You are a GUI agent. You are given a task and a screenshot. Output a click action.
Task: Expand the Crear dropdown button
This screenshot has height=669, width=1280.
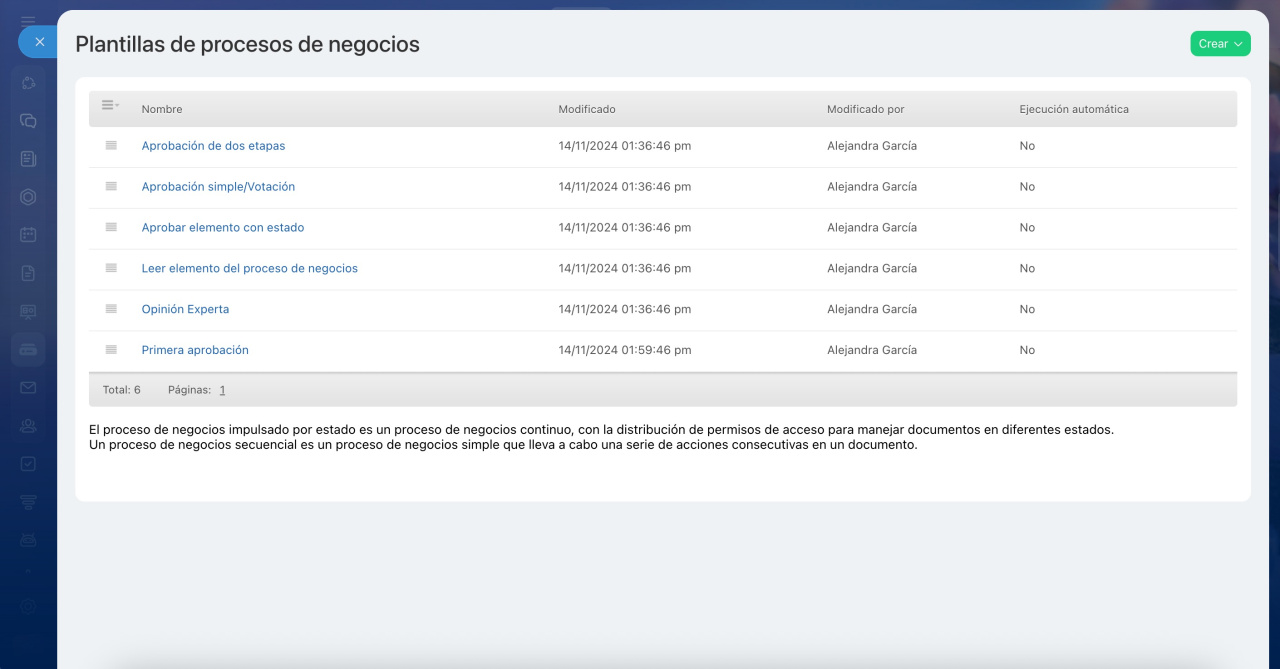coord(1220,44)
